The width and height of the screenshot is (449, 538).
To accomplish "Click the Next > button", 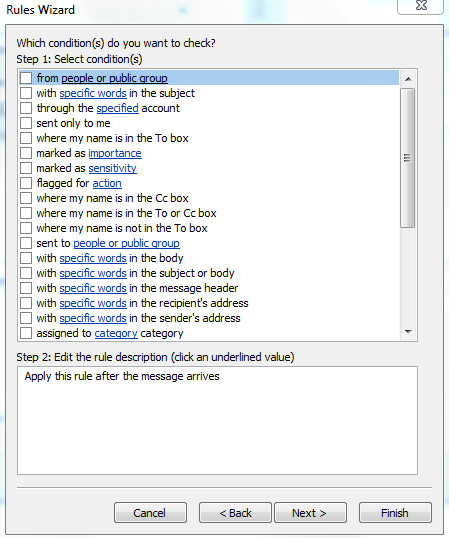I will tap(310, 513).
